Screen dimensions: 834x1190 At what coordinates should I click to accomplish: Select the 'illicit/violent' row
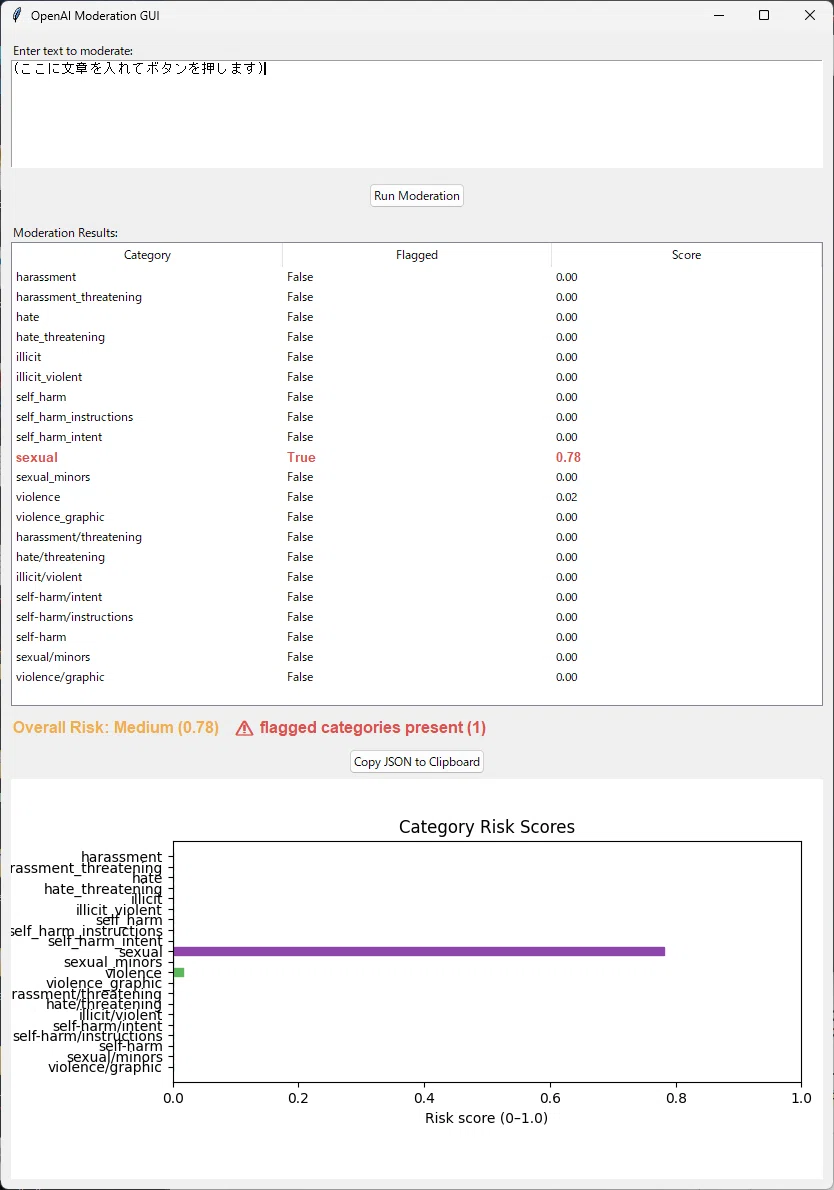(417, 577)
